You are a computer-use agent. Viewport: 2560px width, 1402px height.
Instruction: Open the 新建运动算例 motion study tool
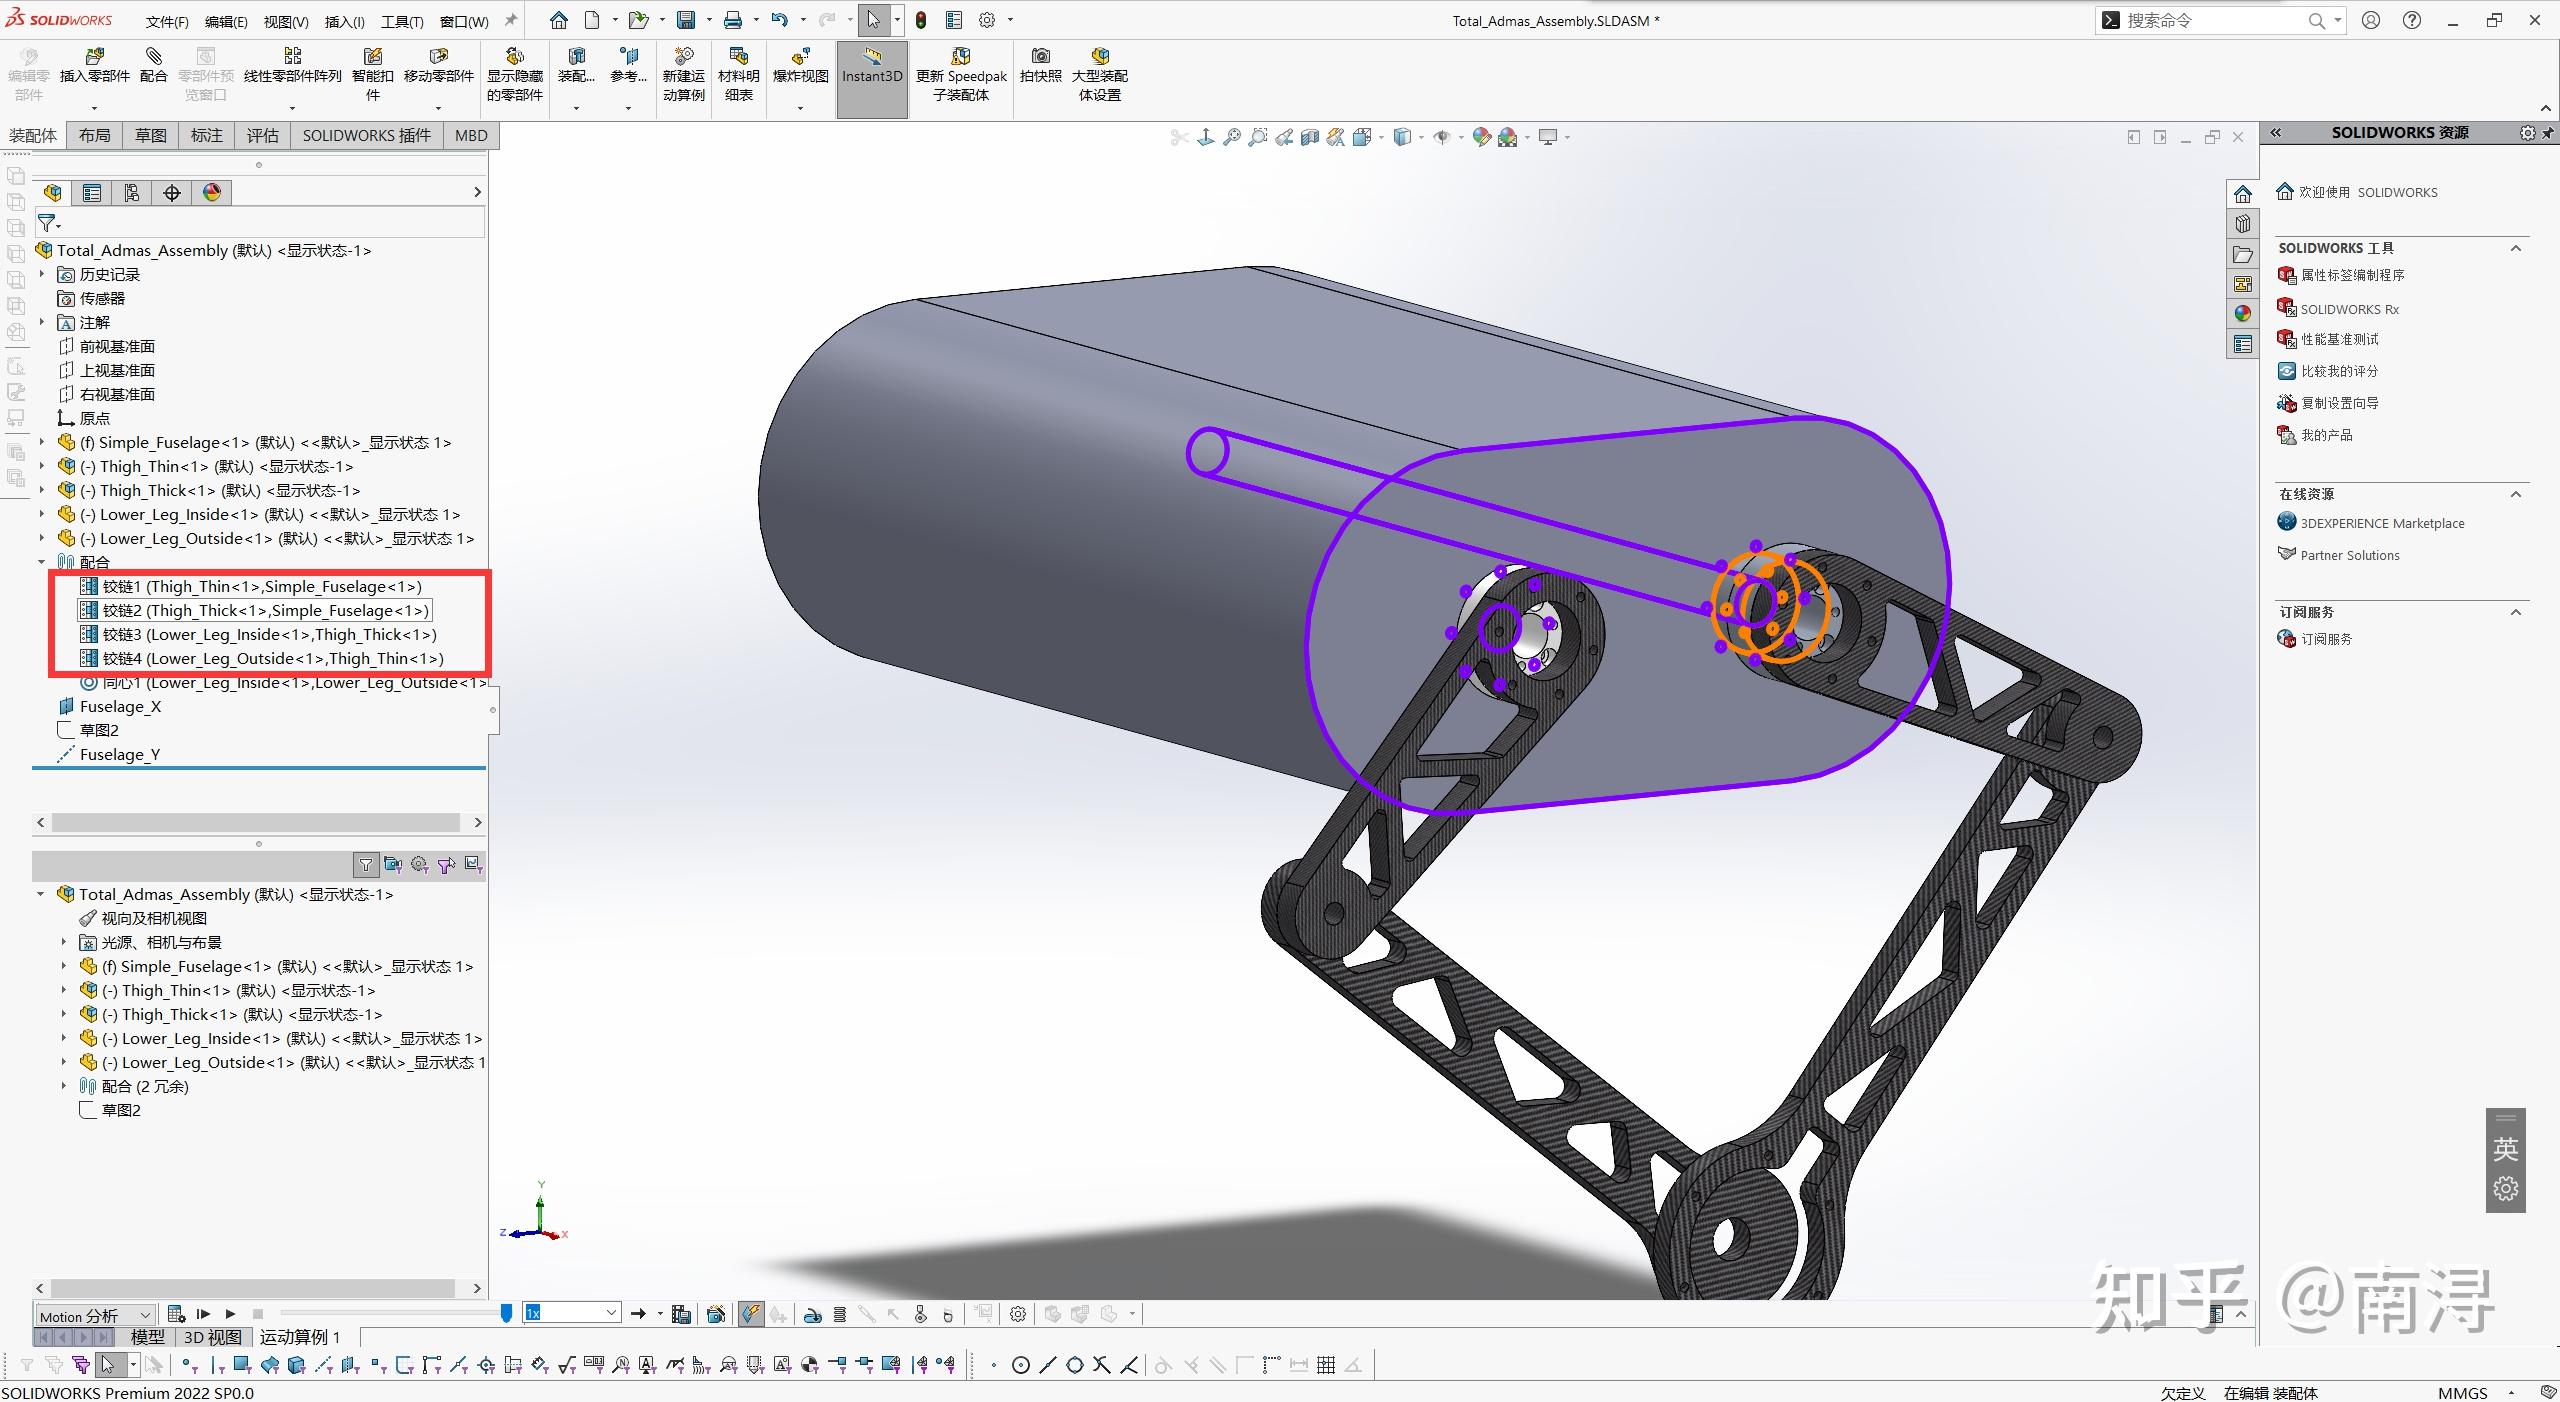tap(683, 70)
